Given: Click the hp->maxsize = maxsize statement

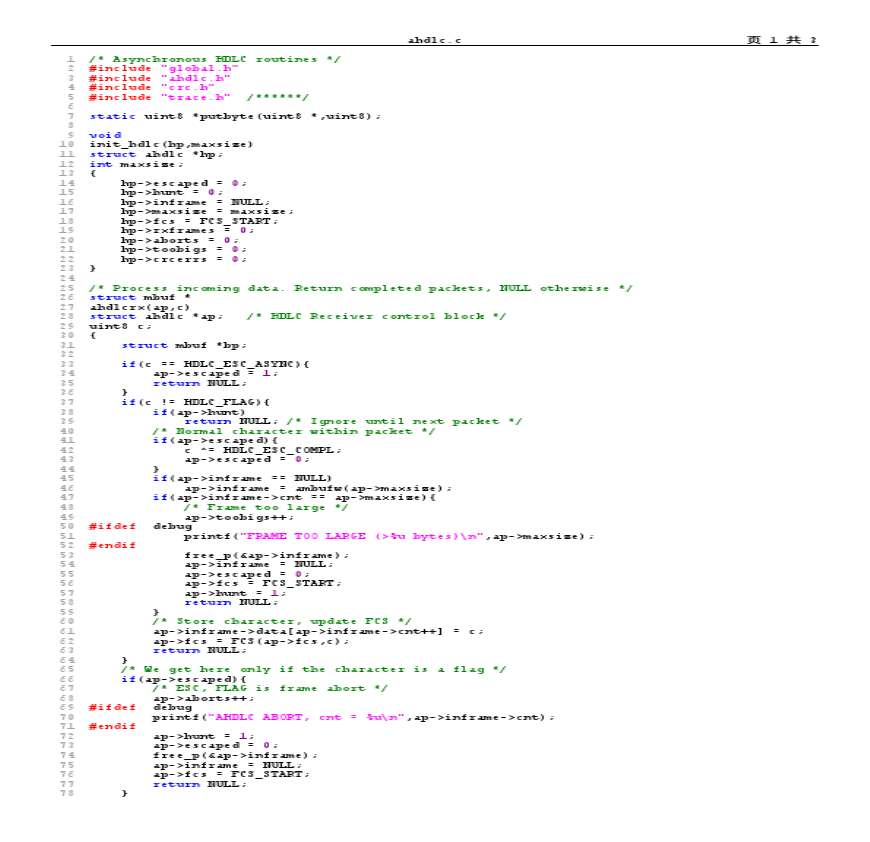Looking at the screenshot, I should tap(207, 211).
